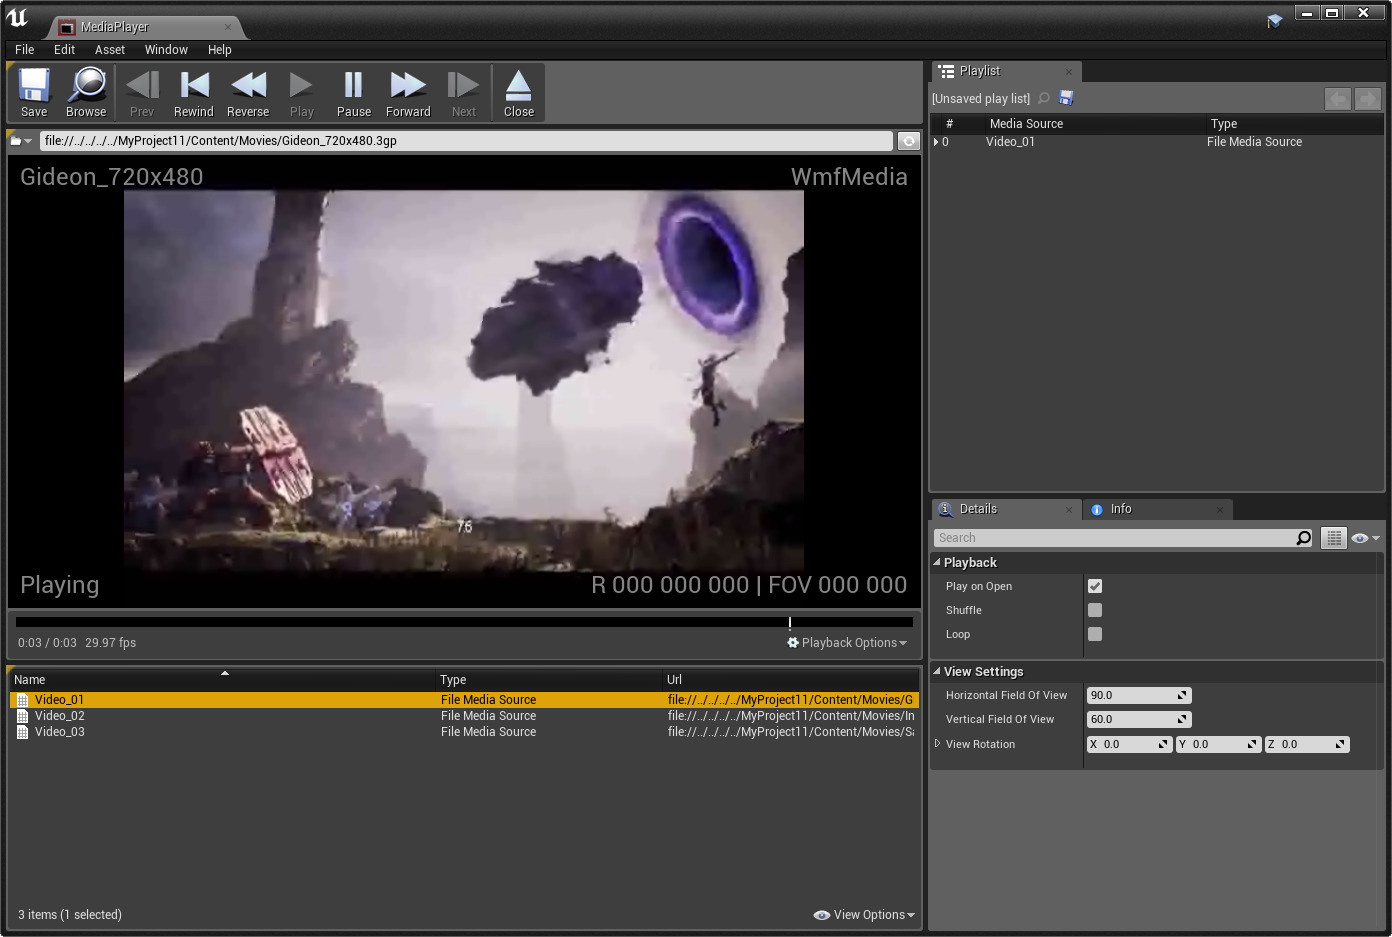
Task: Save the playlist using the disk icon
Action: (1066, 98)
